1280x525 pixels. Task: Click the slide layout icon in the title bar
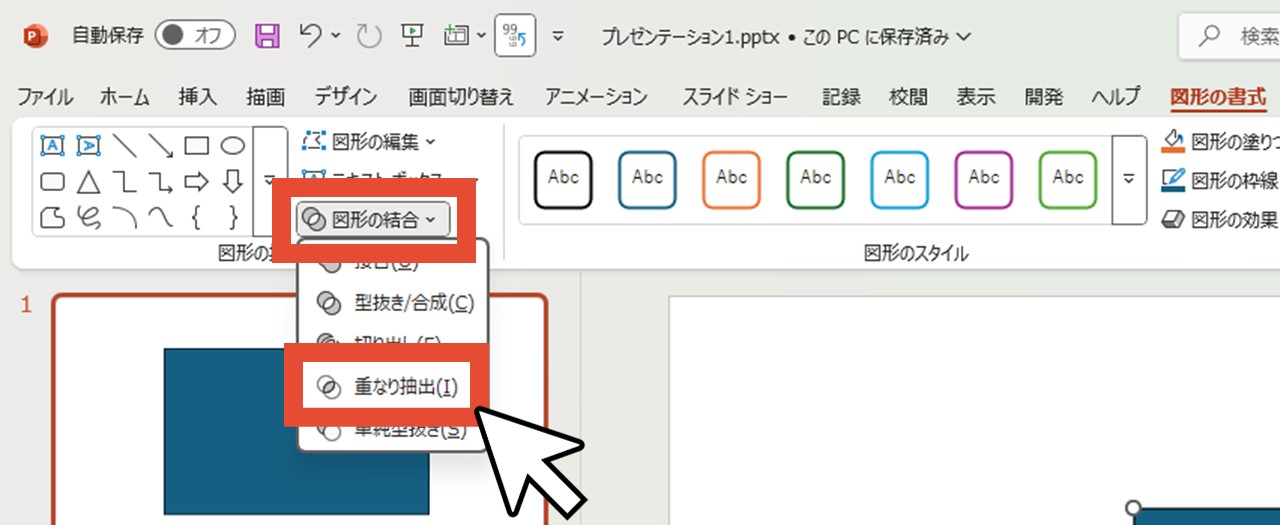click(456, 36)
